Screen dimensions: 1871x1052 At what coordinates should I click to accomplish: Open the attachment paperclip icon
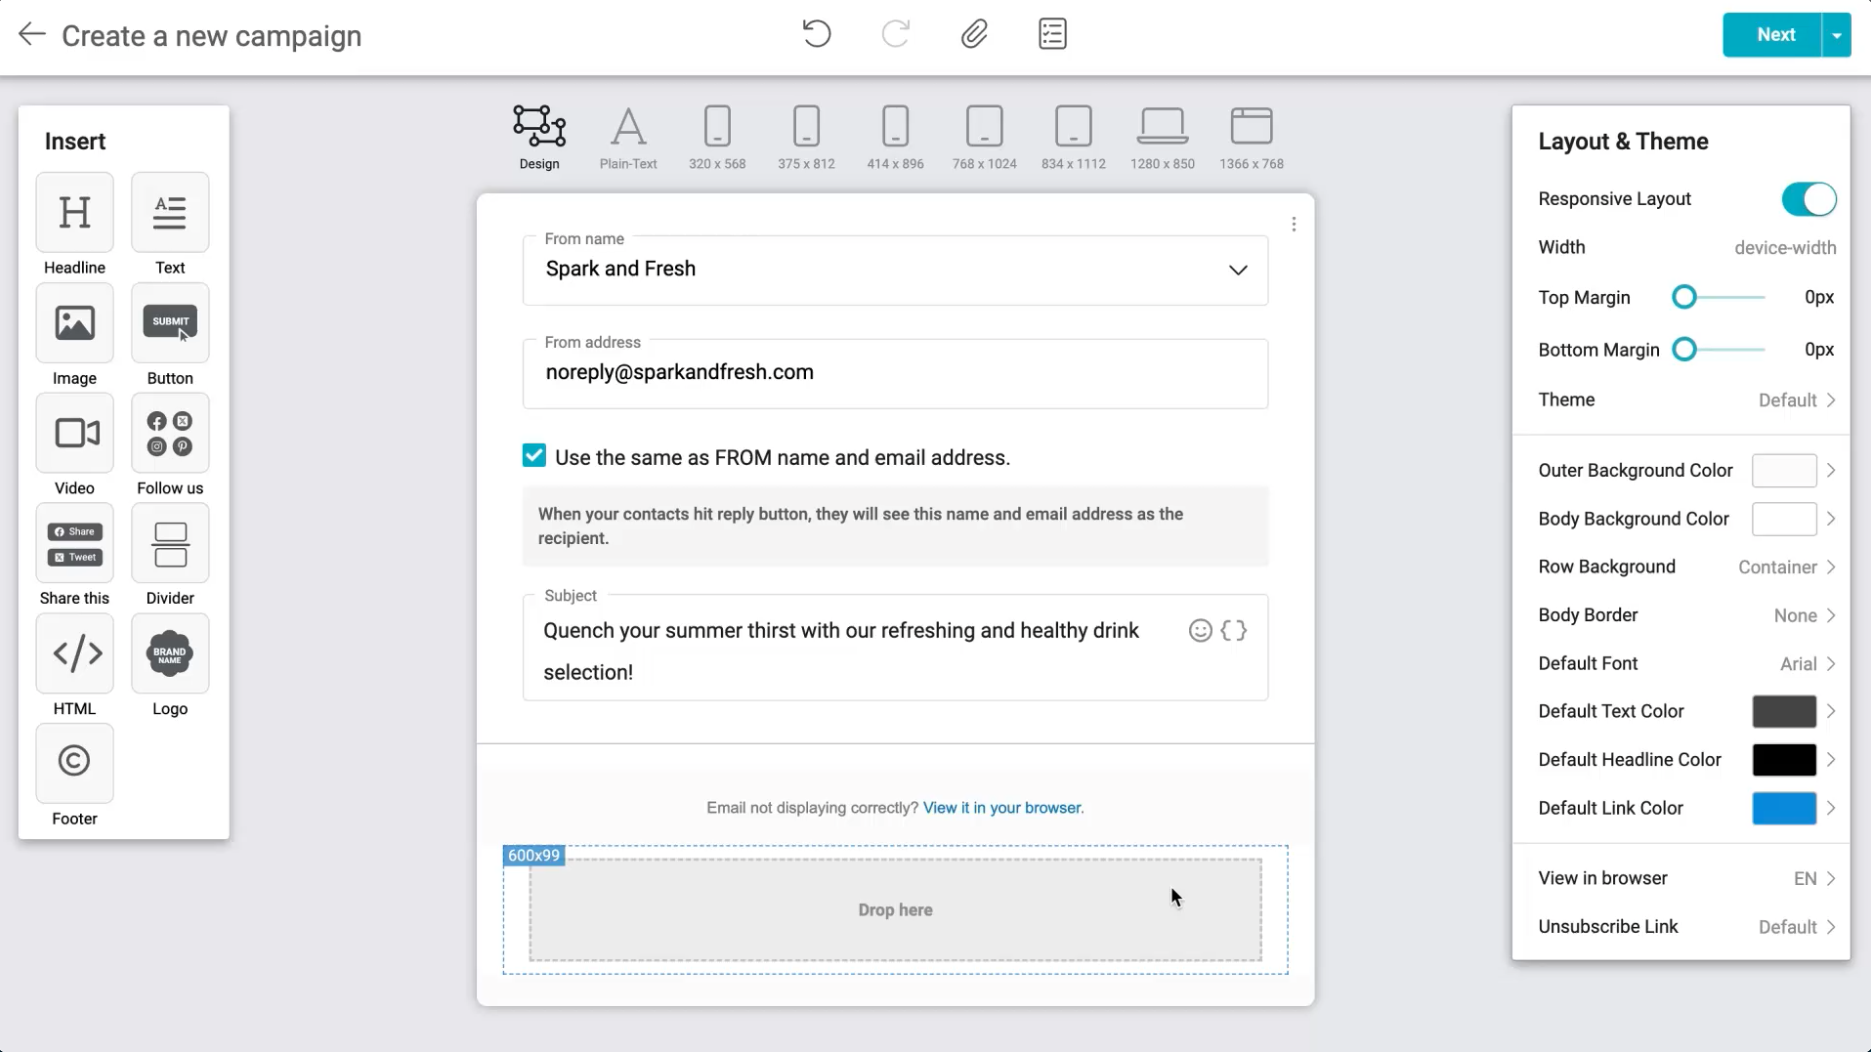[974, 34]
